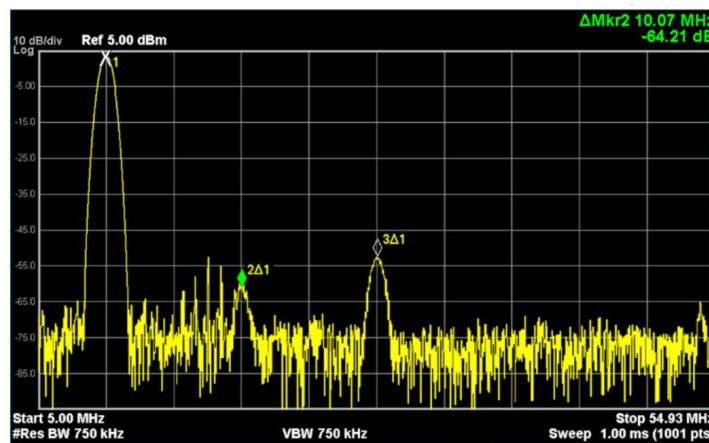Image resolution: width=709 pixels, height=443 pixels.
Task: Click the -5.00 y-axis gridline label
Action: click(x=25, y=86)
